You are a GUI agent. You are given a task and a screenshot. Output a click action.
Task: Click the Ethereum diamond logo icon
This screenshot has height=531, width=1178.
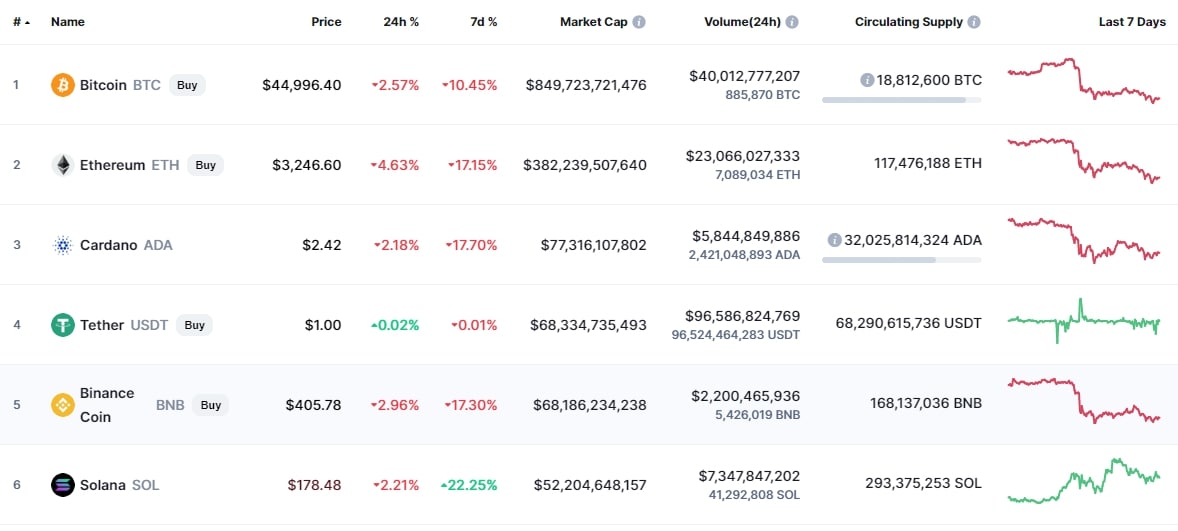pyautogui.click(x=62, y=164)
